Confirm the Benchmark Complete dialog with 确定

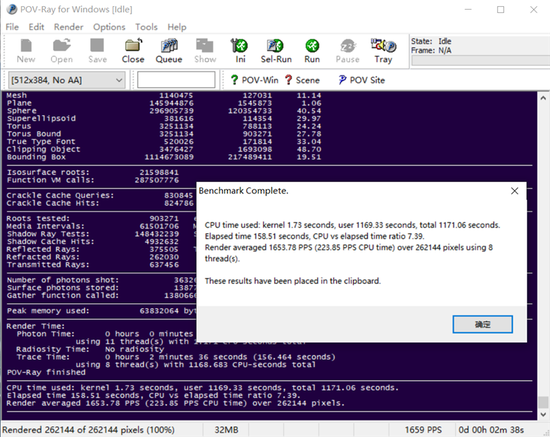pyautogui.click(x=482, y=324)
